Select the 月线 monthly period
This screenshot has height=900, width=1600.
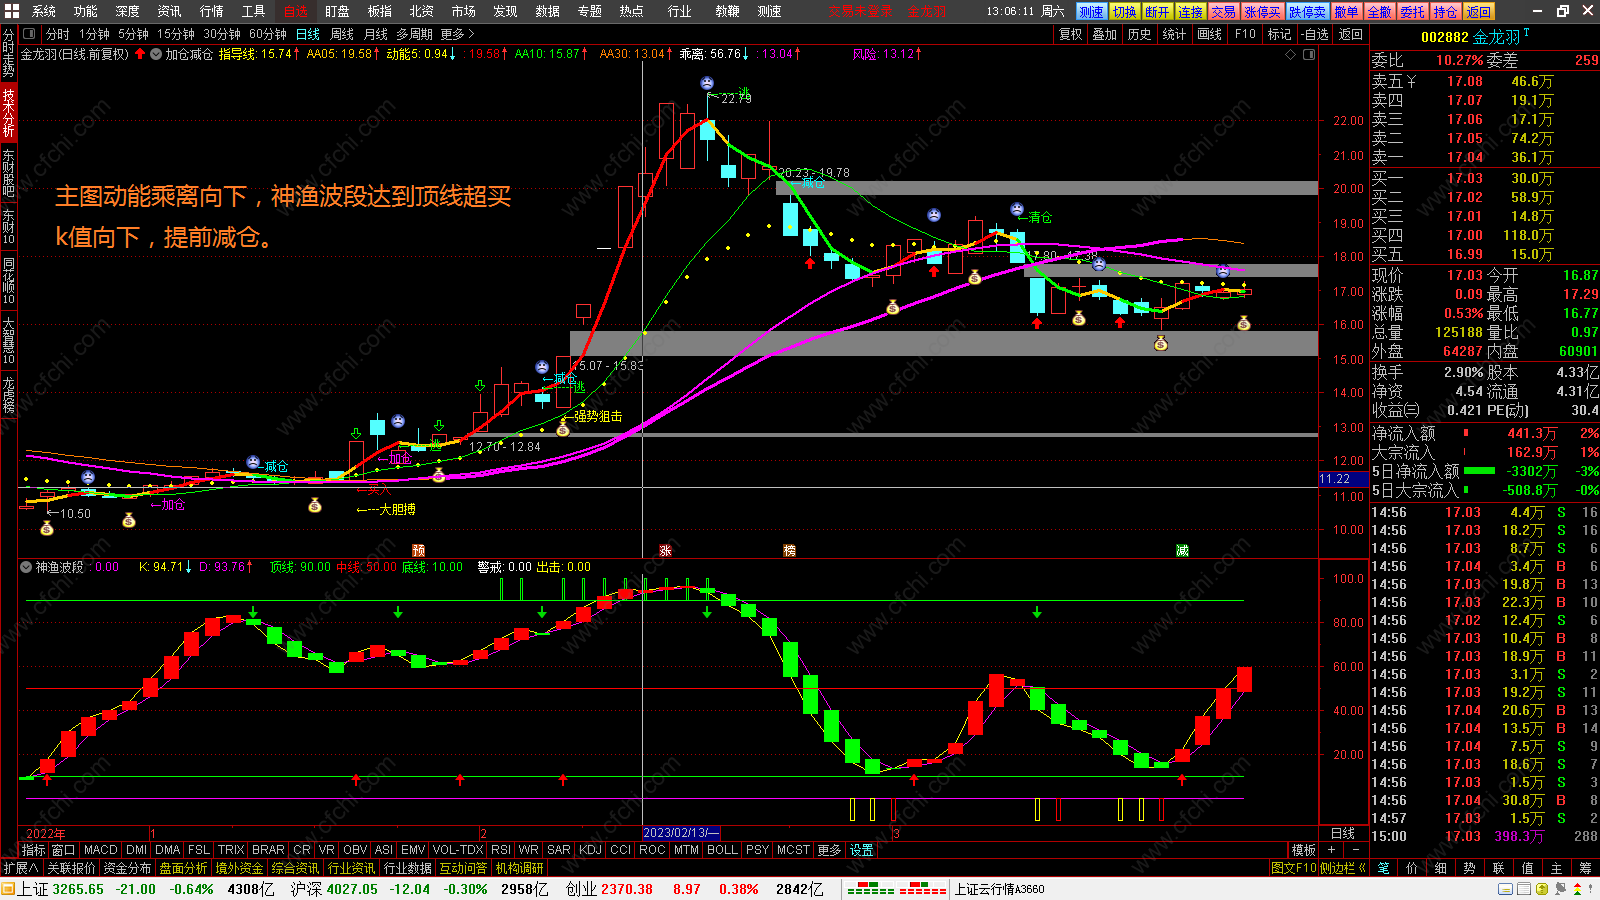coord(376,34)
